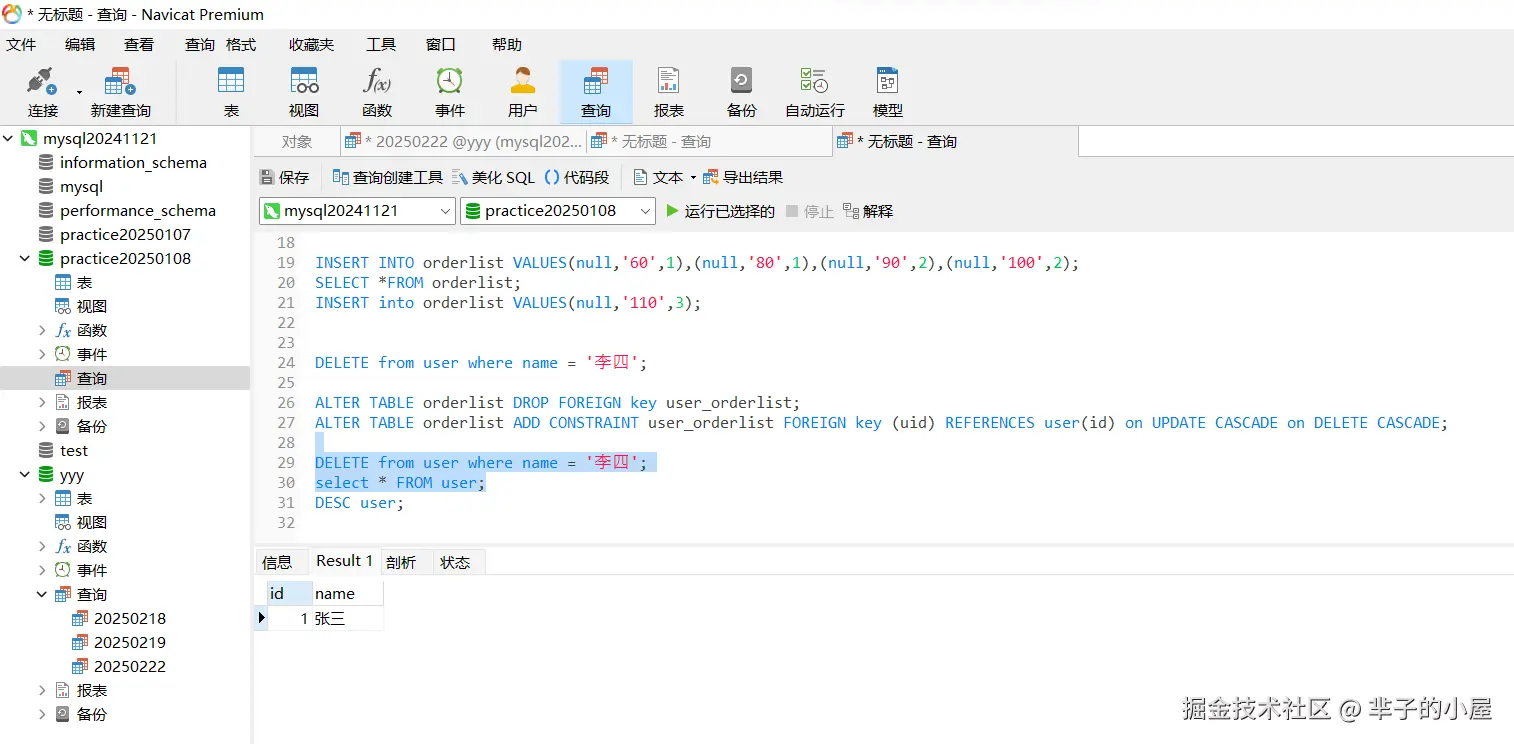Expand 函数 under practice20250108
Image resolution: width=1514 pixels, height=744 pixels.
[42, 331]
